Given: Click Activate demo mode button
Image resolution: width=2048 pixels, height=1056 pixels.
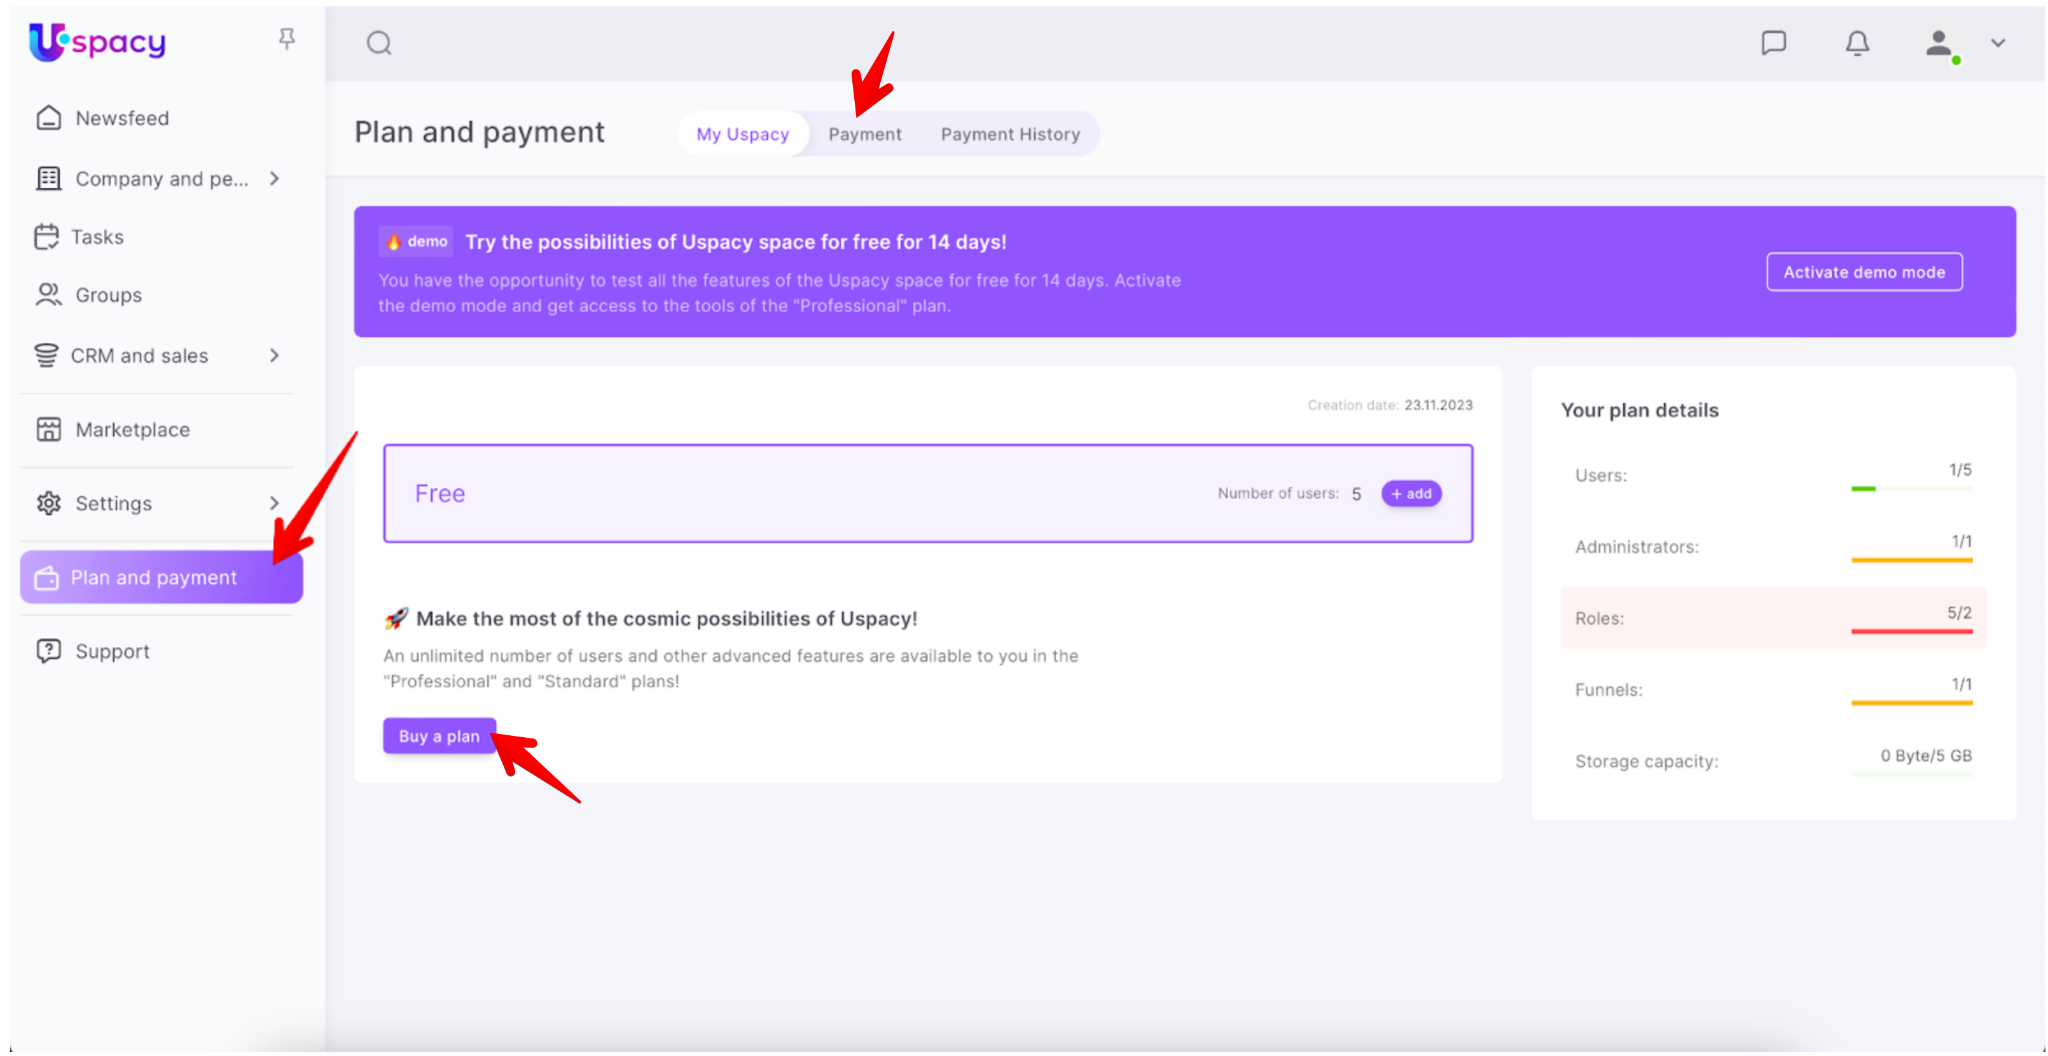Looking at the screenshot, I should pyautogui.click(x=1864, y=272).
